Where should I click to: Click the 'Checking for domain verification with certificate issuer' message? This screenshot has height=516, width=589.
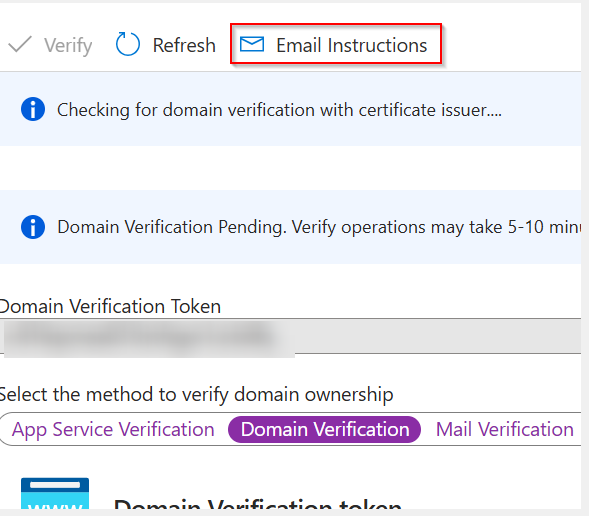click(x=279, y=110)
